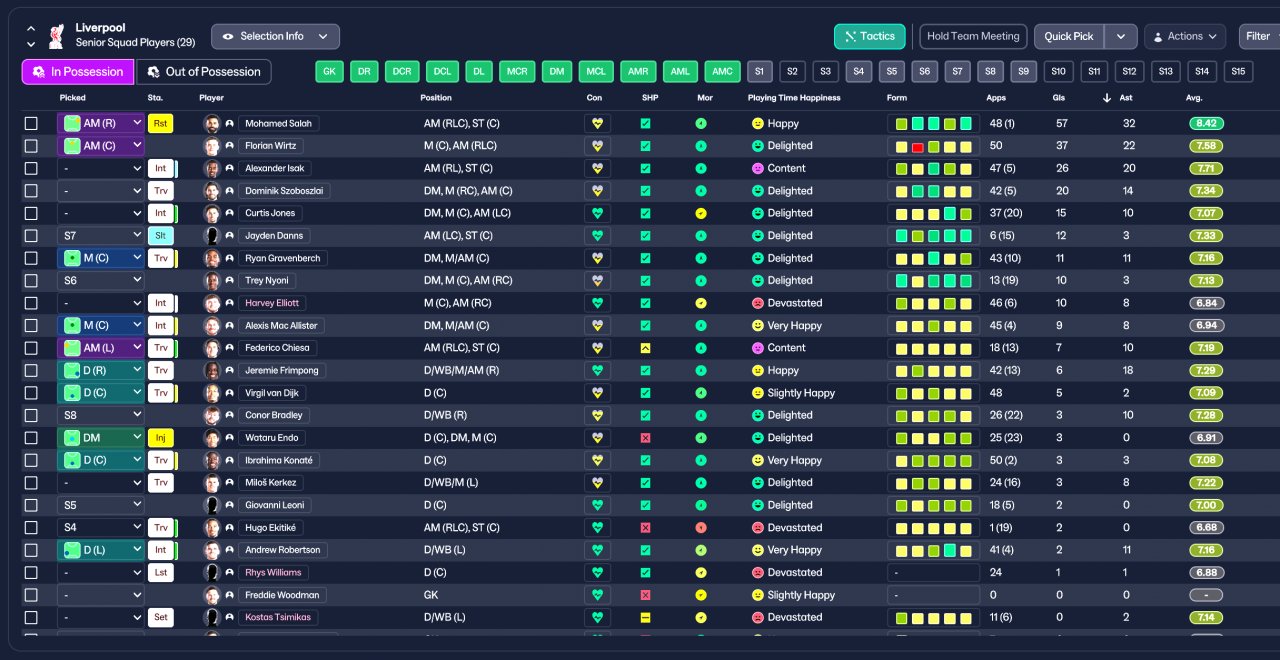Select the checkbox for Harvey Elliott
This screenshot has height=660, width=1280.
pyautogui.click(x=31, y=303)
